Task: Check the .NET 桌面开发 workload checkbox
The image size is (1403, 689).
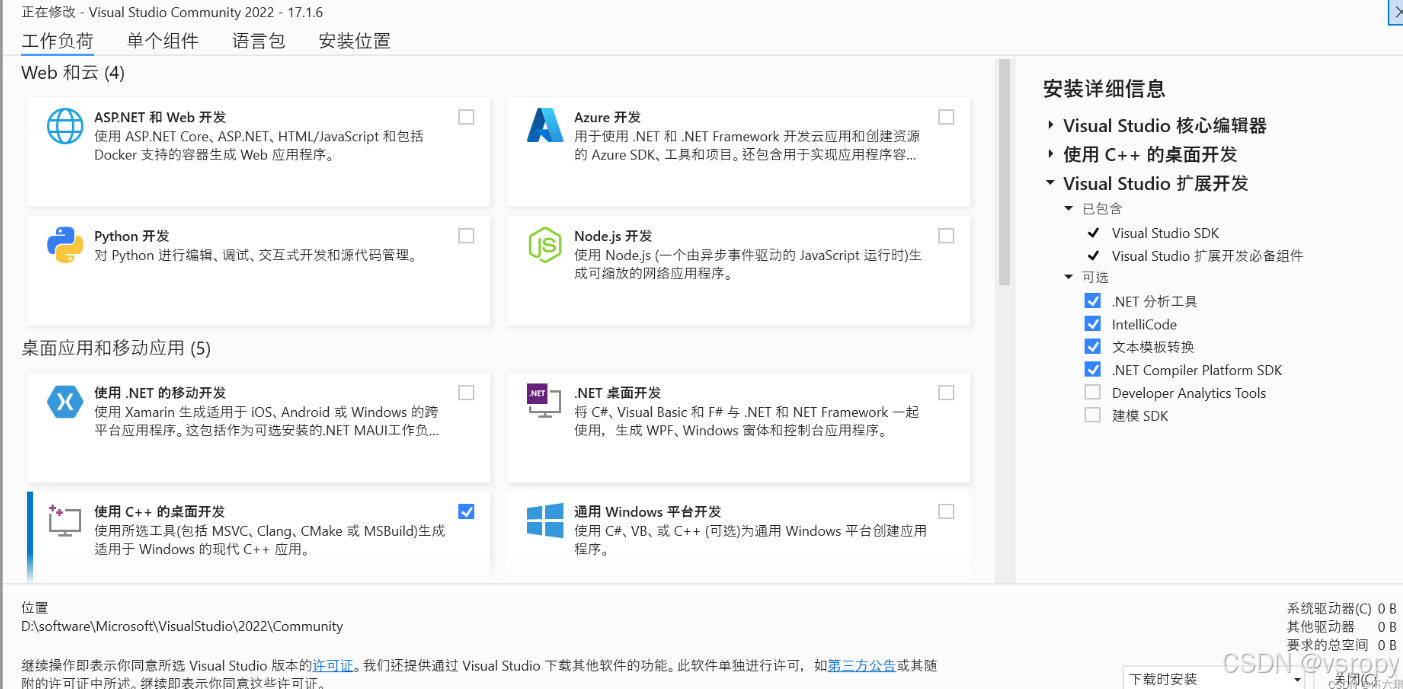Action: coord(946,392)
